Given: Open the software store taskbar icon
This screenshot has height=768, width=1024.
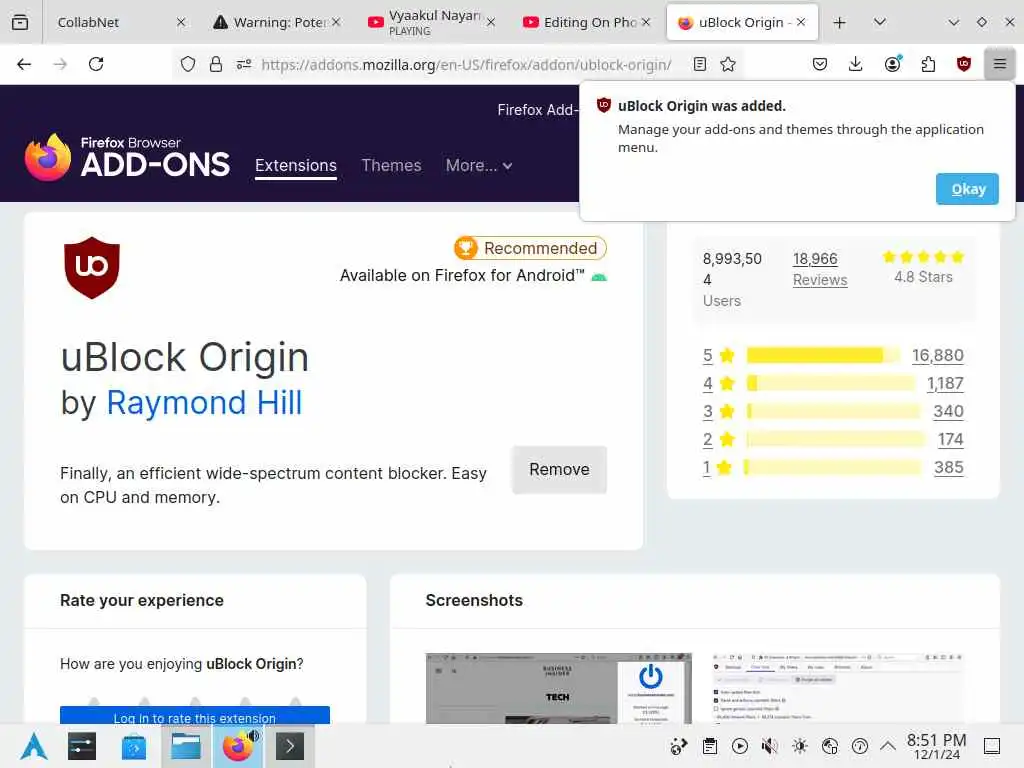Looking at the screenshot, I should coord(134,746).
